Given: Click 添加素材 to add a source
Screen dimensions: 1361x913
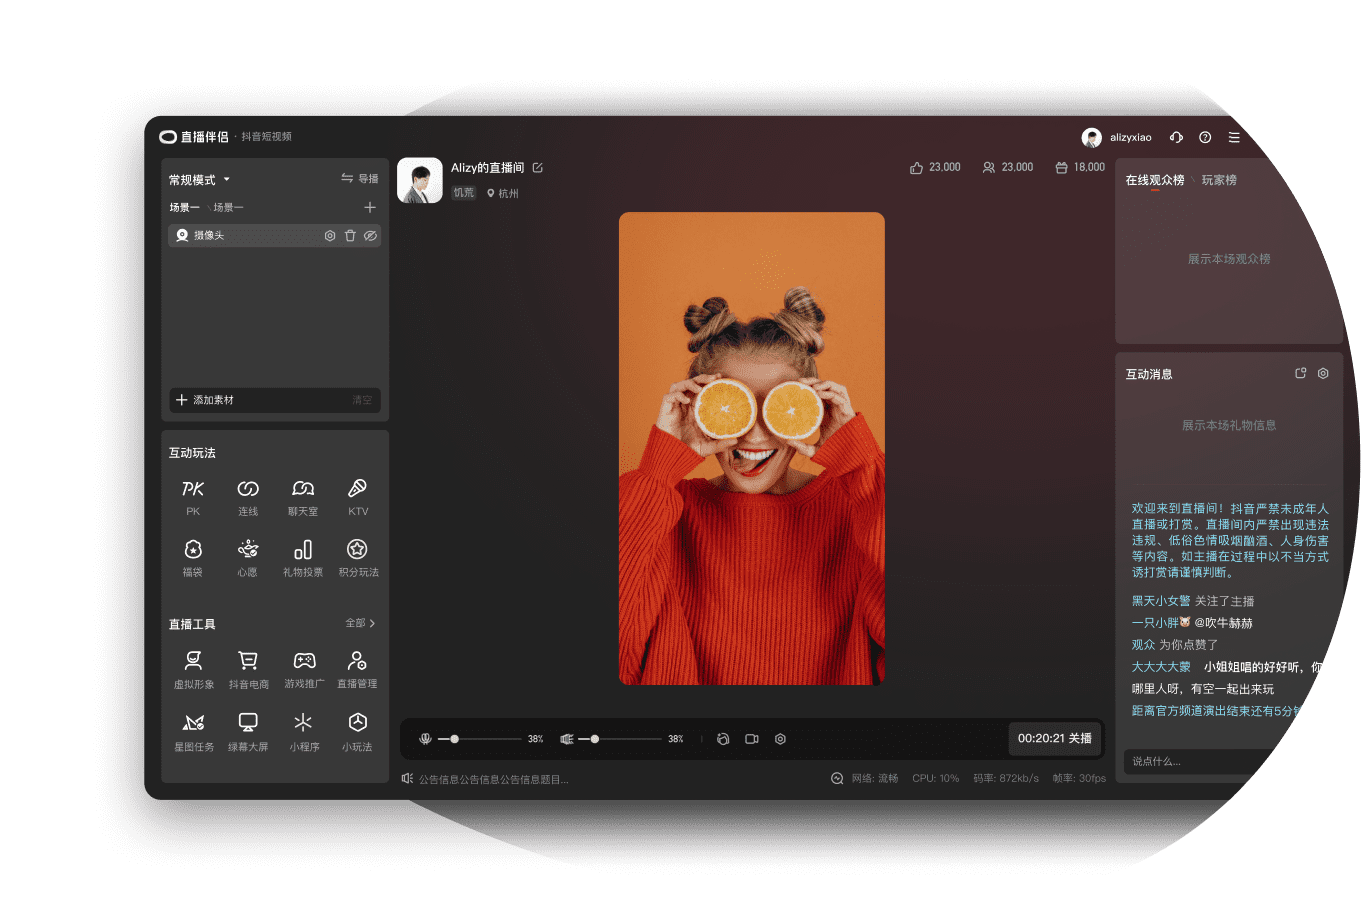Looking at the screenshot, I should tap(205, 399).
